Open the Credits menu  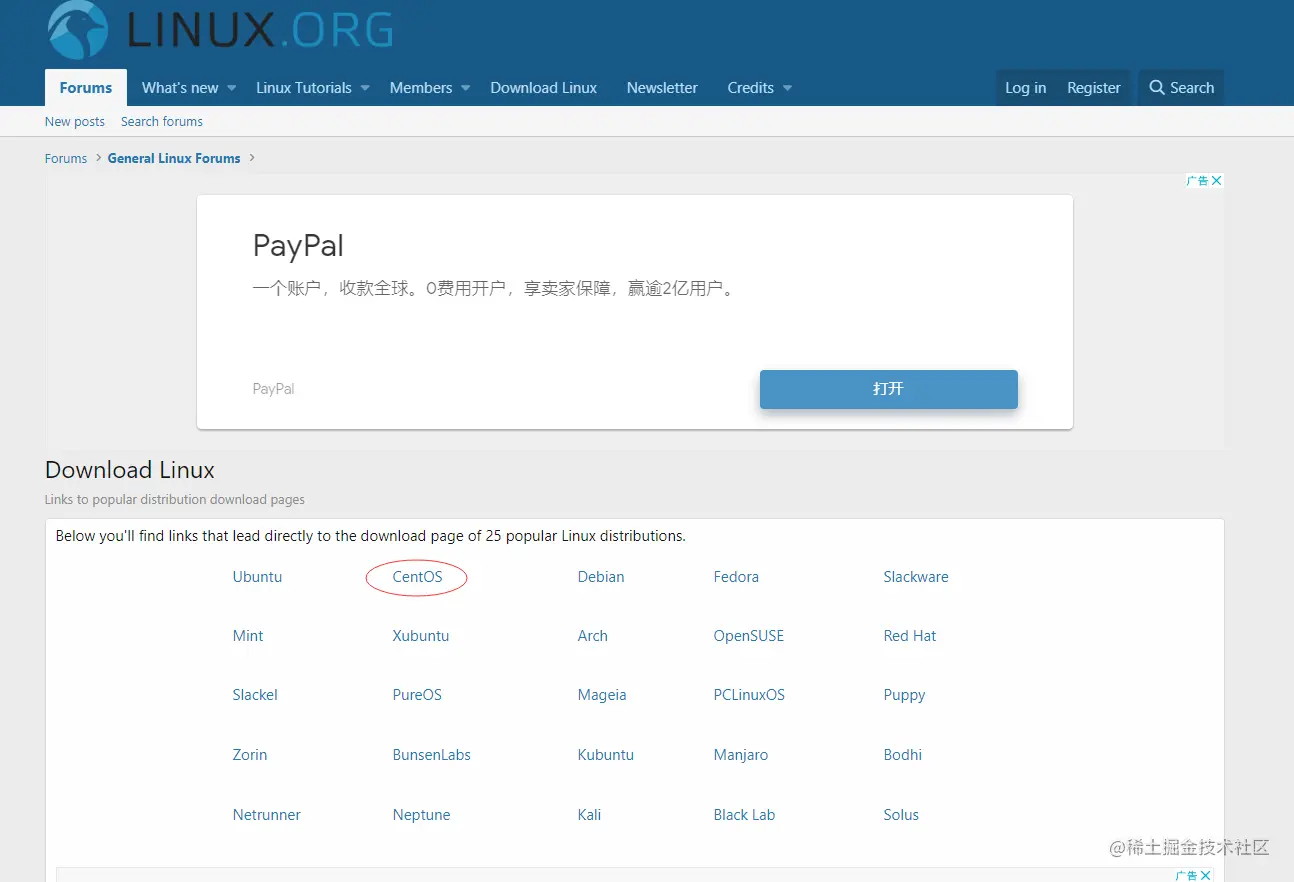point(751,88)
